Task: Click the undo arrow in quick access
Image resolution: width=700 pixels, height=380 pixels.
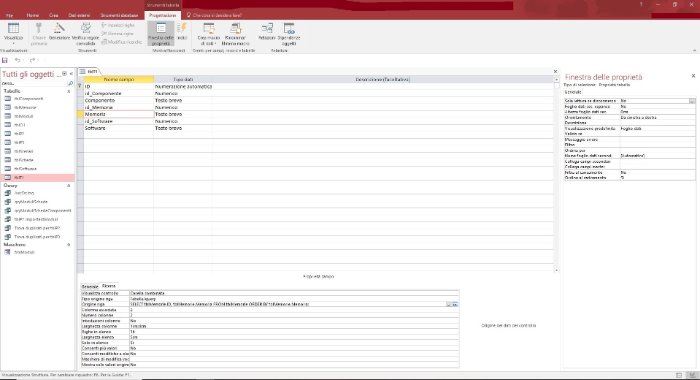Action: (x=17, y=60)
